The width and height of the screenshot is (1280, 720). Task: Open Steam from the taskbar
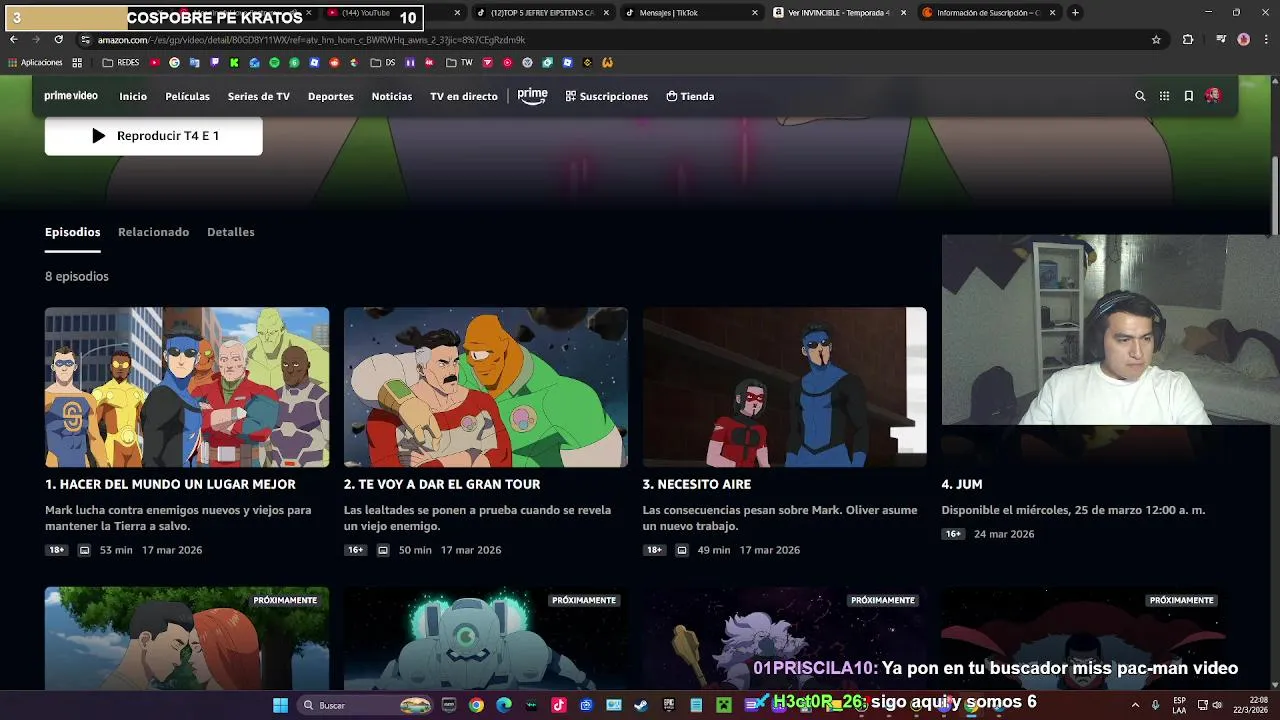[x=641, y=705]
